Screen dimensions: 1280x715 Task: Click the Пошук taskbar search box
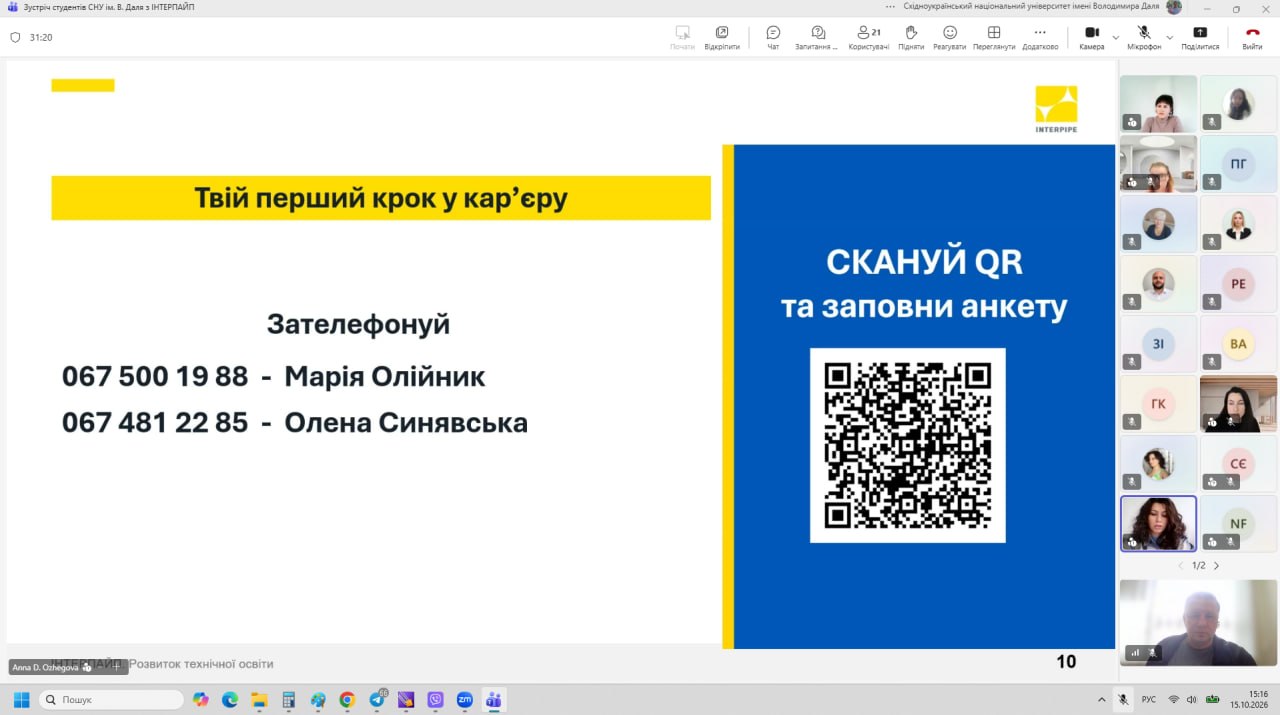point(111,699)
